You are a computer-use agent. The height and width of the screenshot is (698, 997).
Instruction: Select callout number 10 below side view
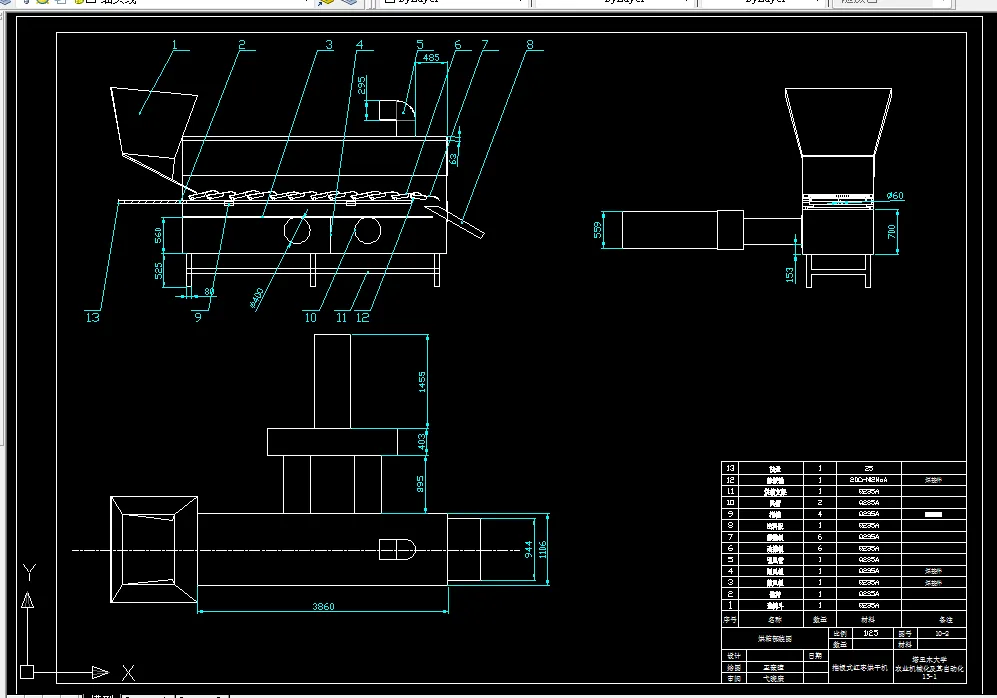(x=310, y=317)
